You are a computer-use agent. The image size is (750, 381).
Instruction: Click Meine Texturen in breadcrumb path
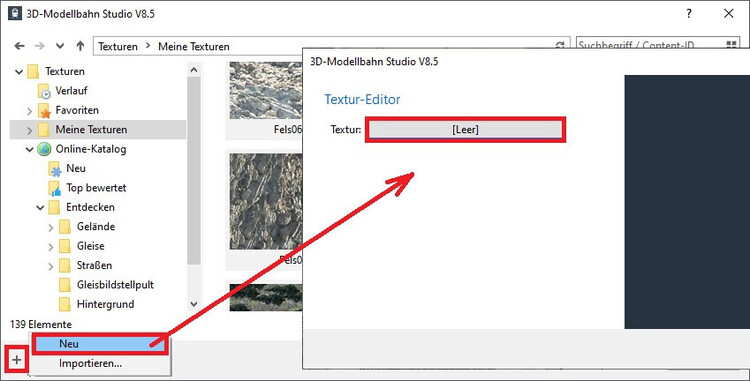click(194, 46)
